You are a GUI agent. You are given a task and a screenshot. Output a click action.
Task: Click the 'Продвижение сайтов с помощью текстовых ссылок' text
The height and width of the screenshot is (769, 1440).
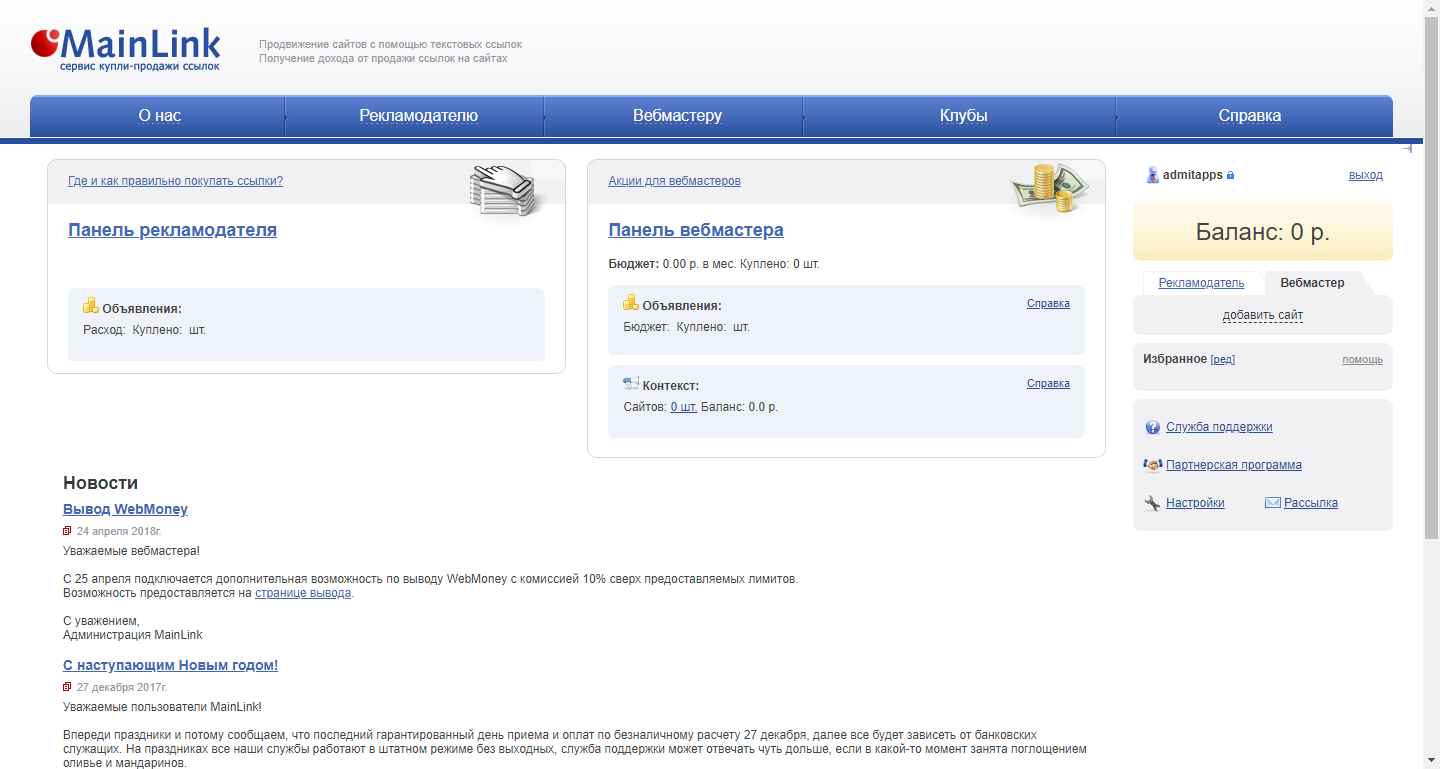pyautogui.click(x=390, y=44)
